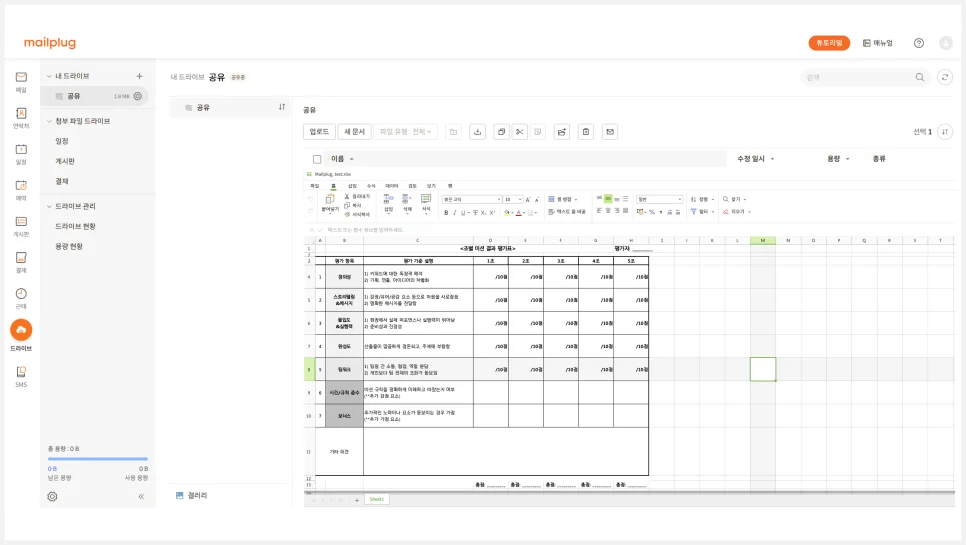966x545 pixels.
Task: Check the select-all checkbox beside 이름
Action: 317,159
